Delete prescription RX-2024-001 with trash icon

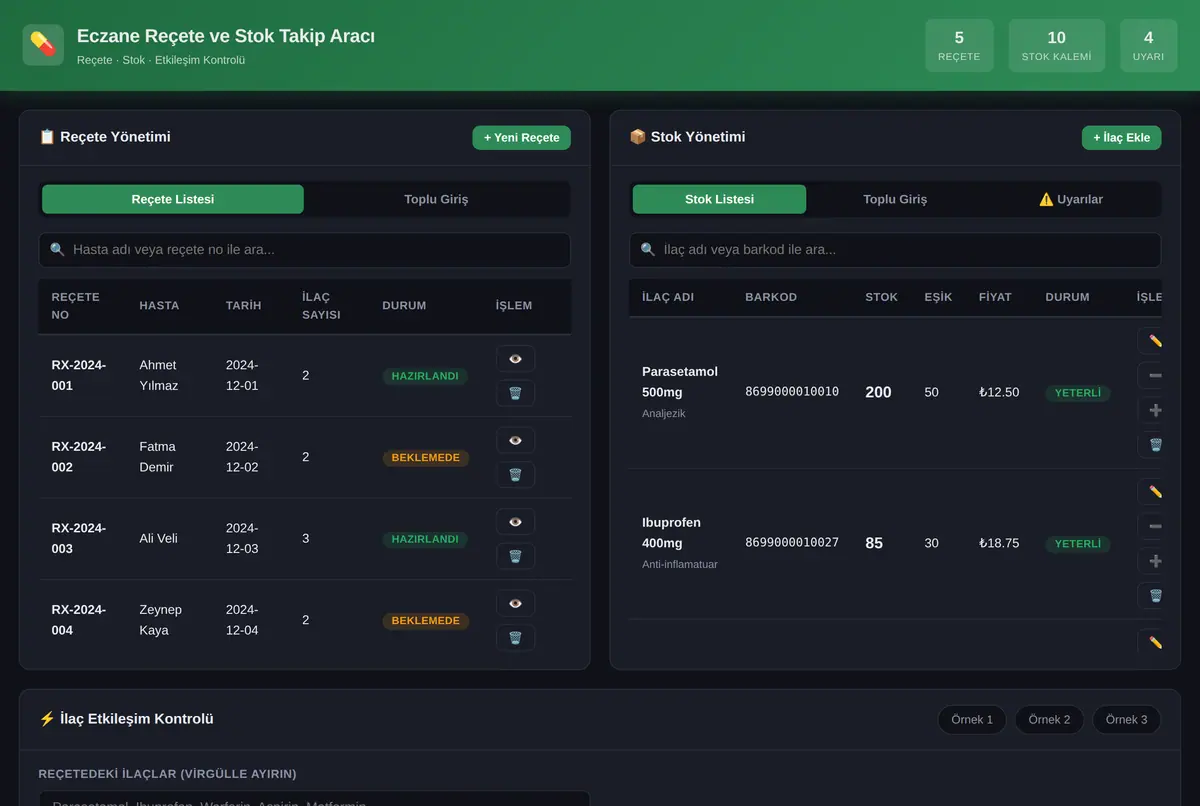tap(515, 393)
